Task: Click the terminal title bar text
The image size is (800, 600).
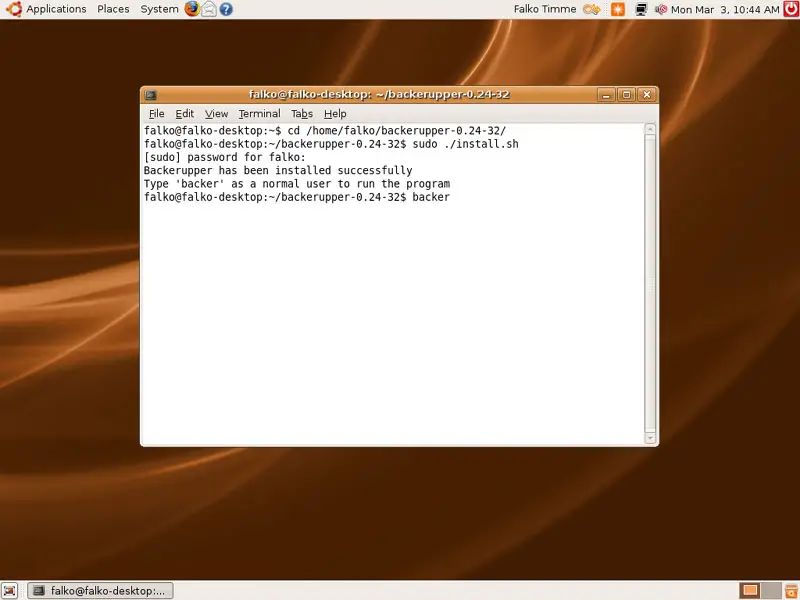Action: (379, 94)
